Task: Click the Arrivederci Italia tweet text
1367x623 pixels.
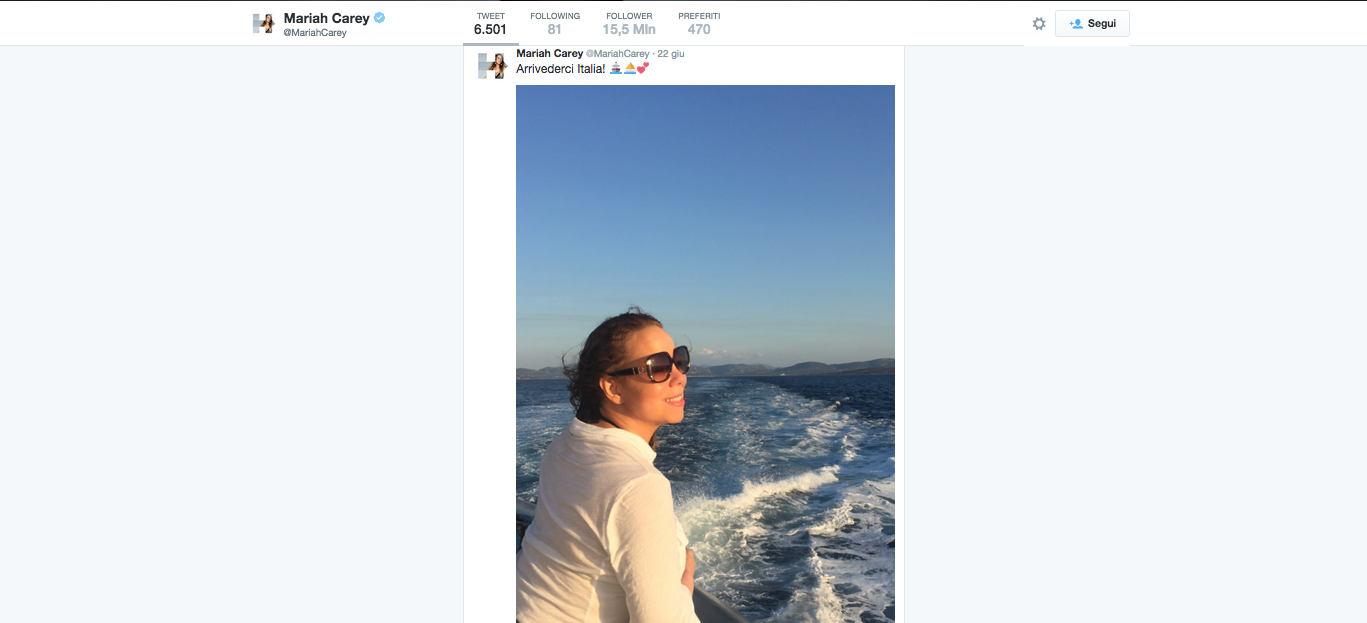Action: [x=558, y=70]
